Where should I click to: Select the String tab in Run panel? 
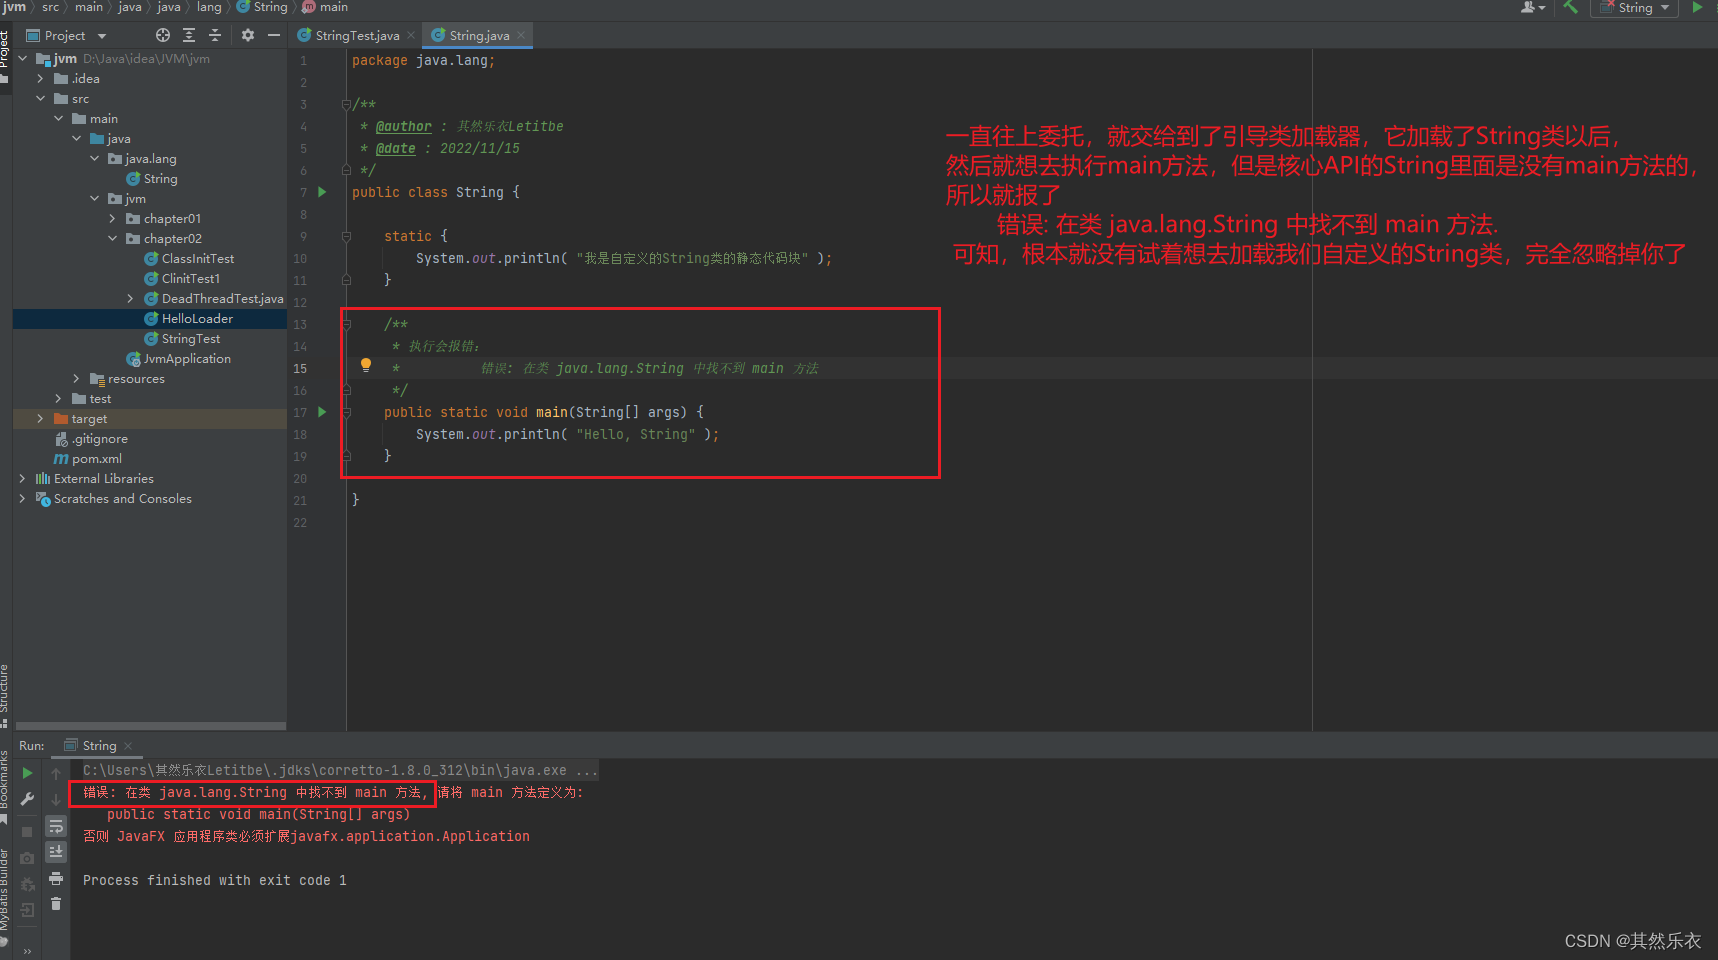click(x=99, y=746)
